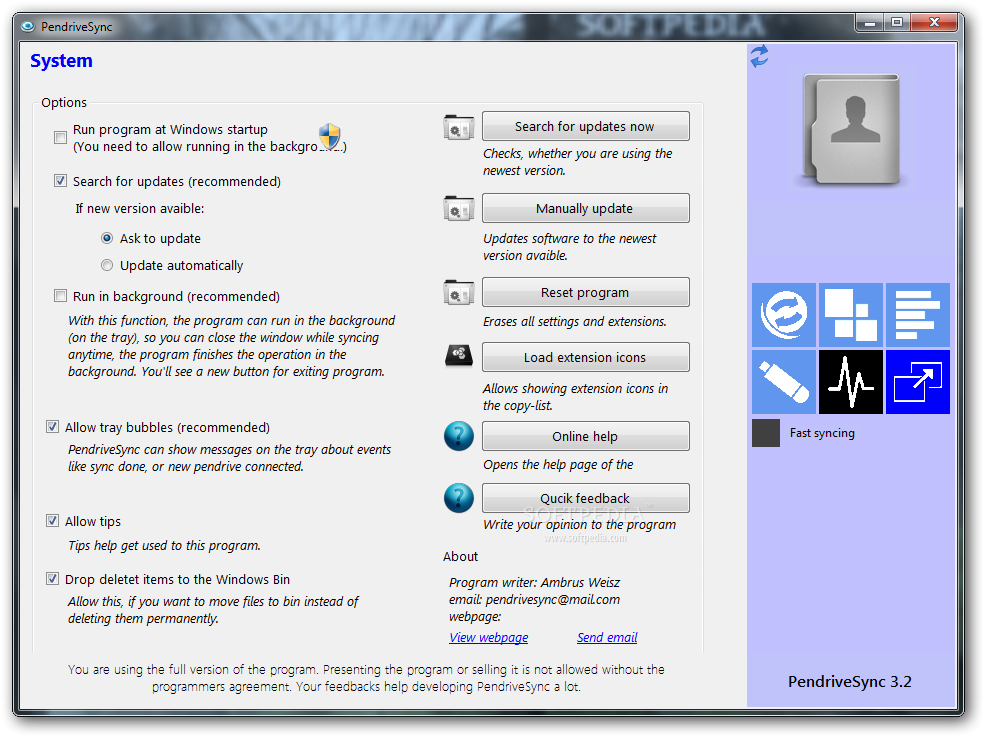
Task: Enable Run in background (recommended)
Action: (60, 296)
